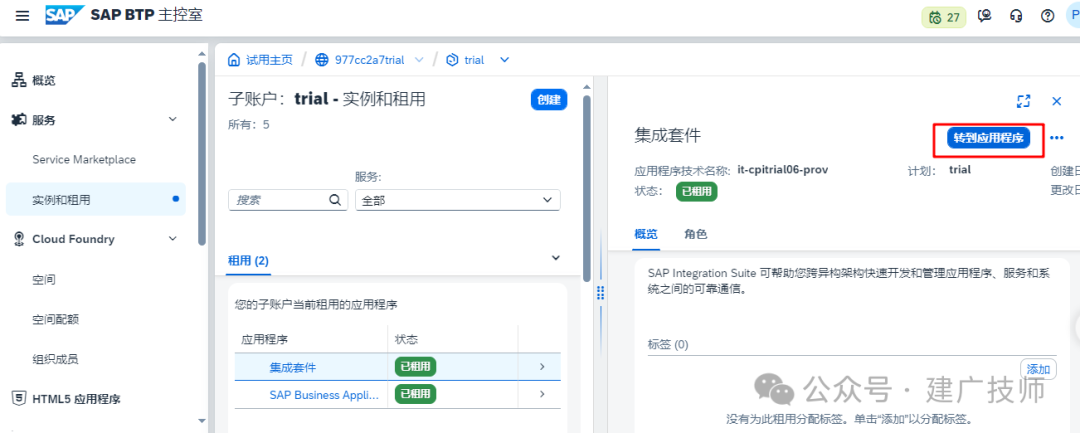Screen dimensions: 1080x433
Task: Switch to the 角色 tab
Action: (696, 234)
